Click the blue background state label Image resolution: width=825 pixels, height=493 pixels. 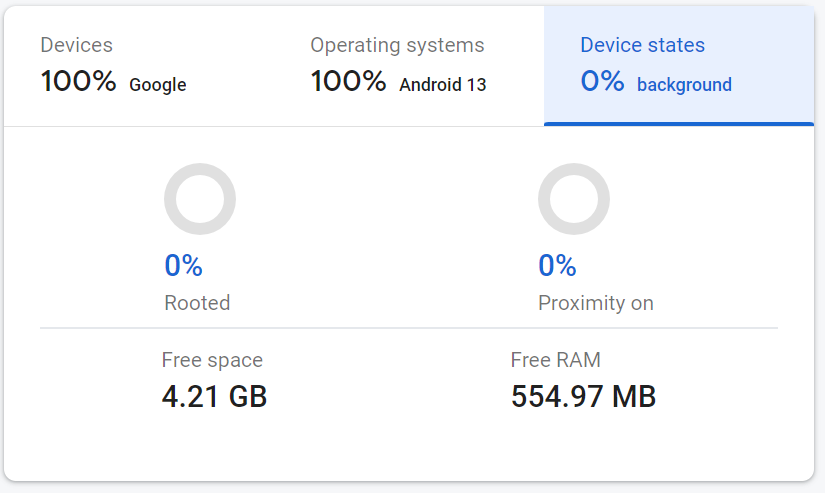pyautogui.click(x=684, y=85)
